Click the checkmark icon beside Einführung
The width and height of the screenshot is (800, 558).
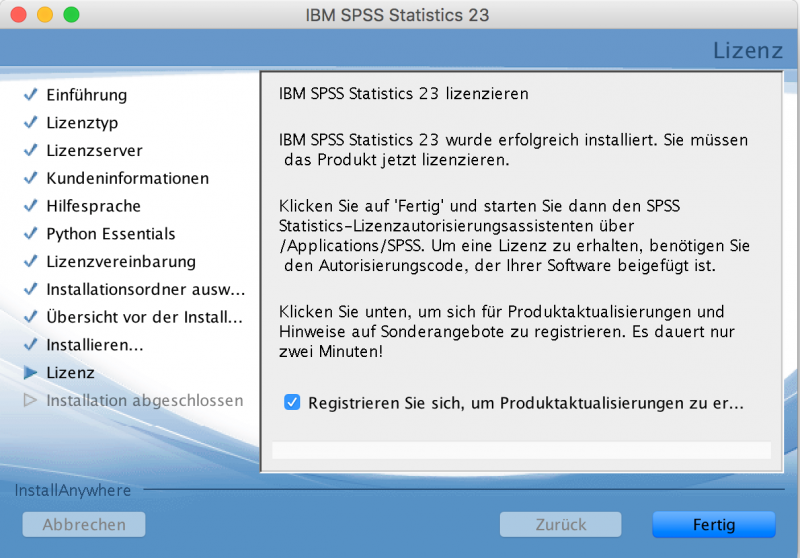(x=31, y=94)
